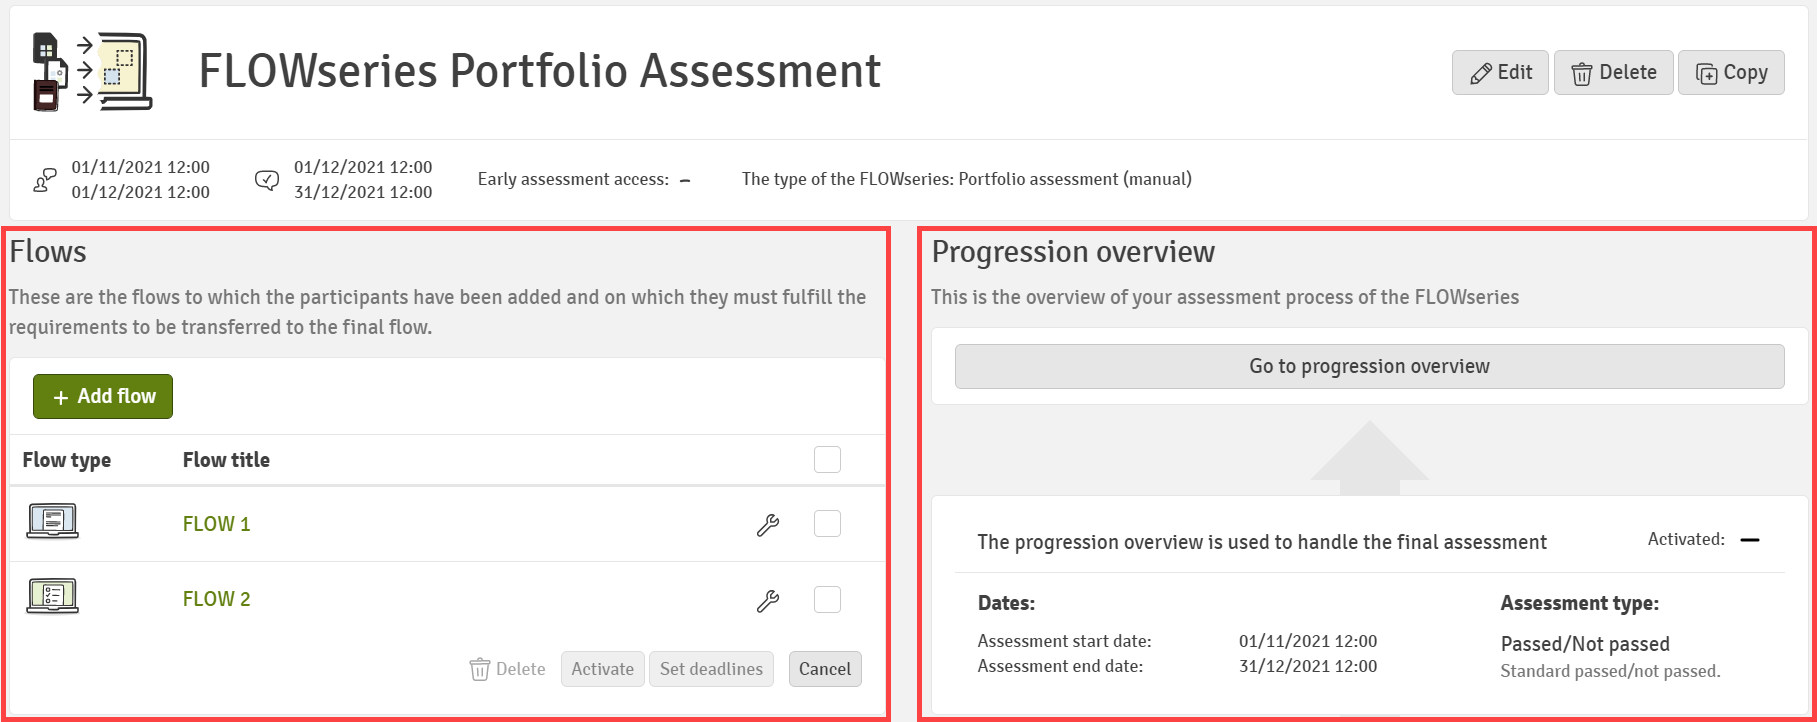
Task: Tick the select-all flows checkbox
Action: pyautogui.click(x=827, y=459)
